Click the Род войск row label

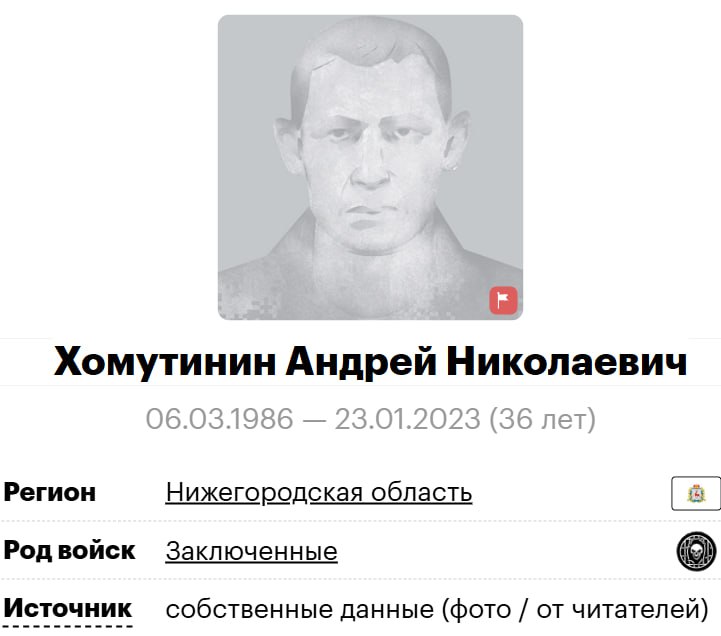click(x=69, y=550)
